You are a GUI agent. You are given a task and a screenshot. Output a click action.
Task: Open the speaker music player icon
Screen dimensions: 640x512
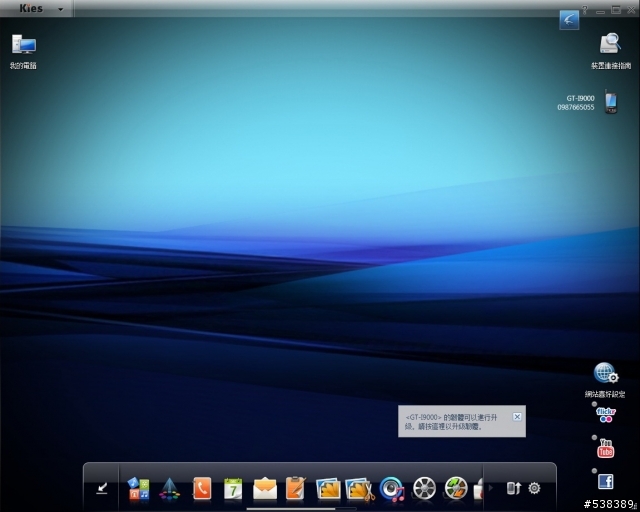click(392, 489)
